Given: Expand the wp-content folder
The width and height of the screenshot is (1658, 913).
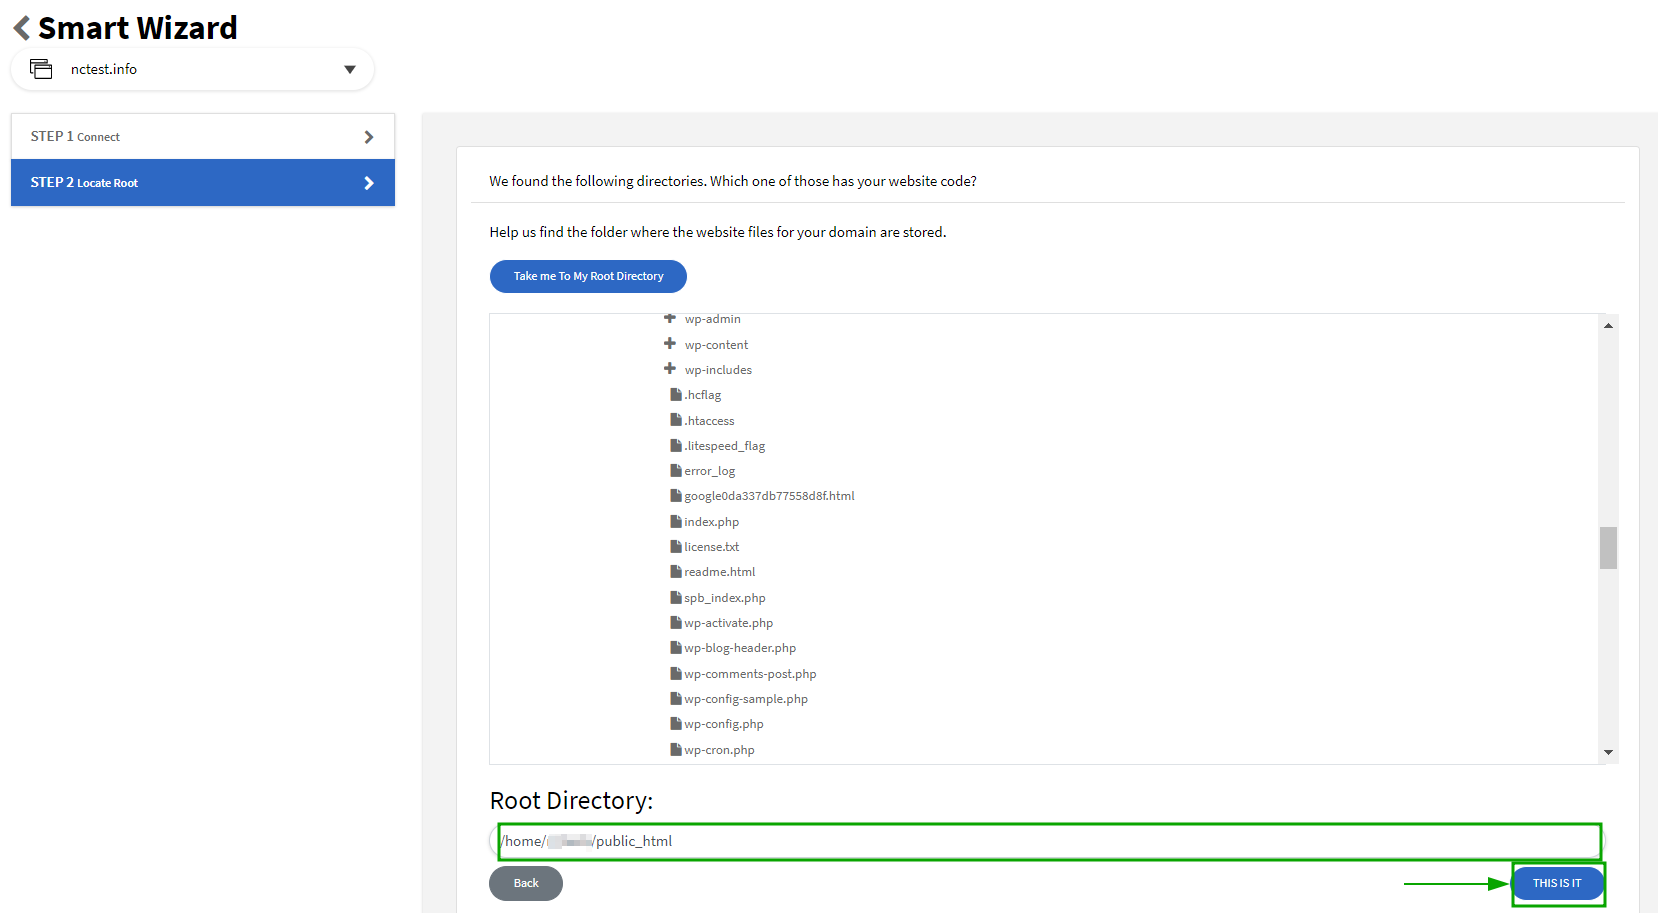Looking at the screenshot, I should coord(670,344).
